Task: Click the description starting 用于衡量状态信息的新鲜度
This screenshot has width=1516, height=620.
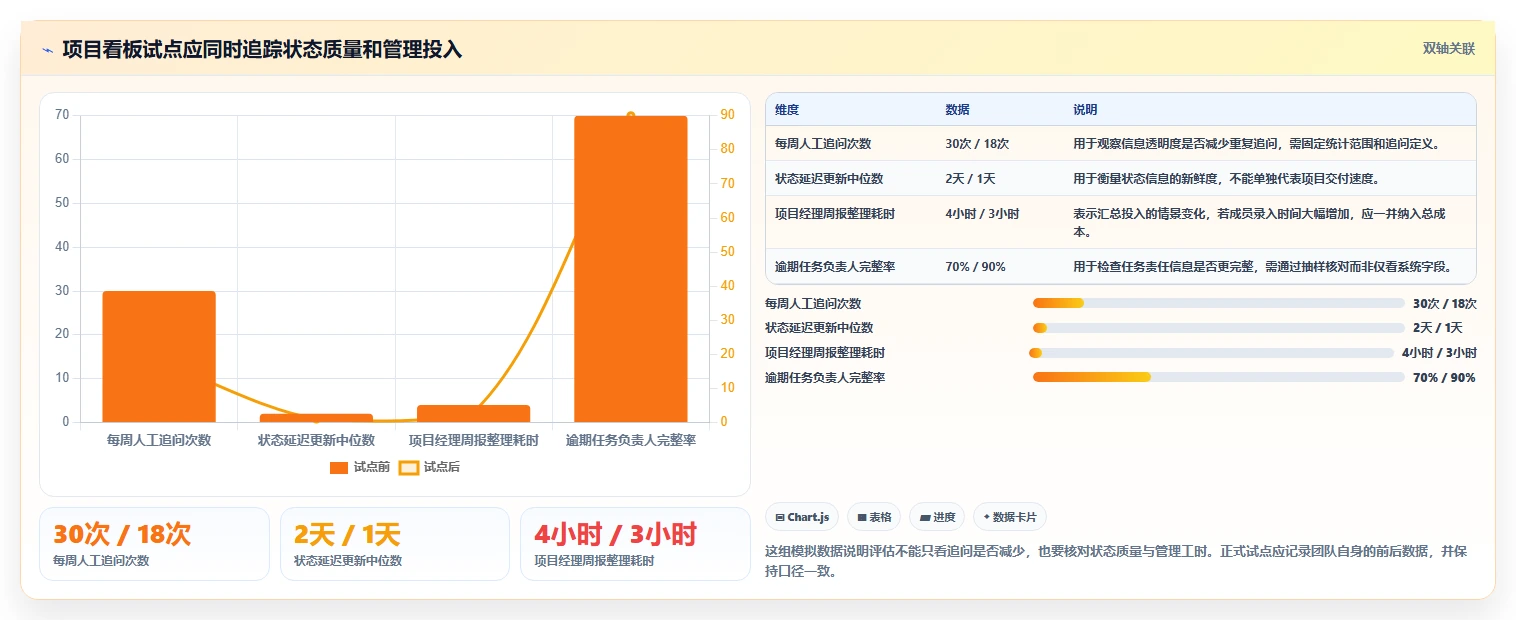Action: pyautogui.click(x=1227, y=179)
